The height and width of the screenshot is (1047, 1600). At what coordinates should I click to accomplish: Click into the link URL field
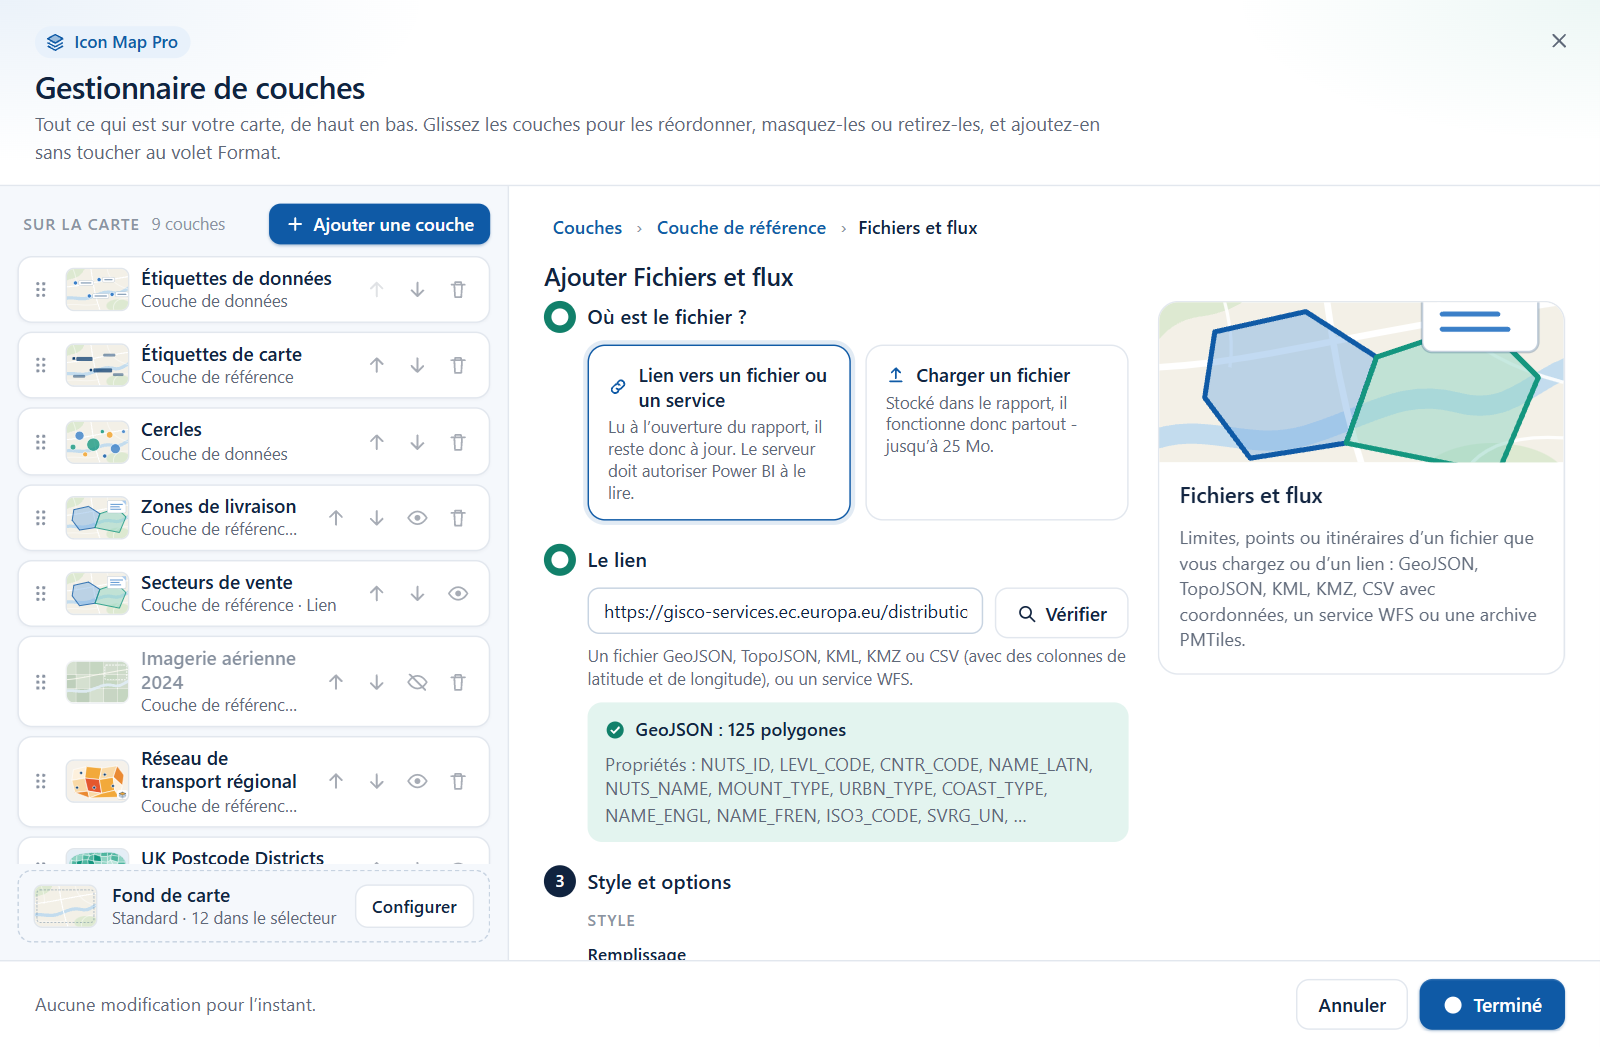(785, 612)
